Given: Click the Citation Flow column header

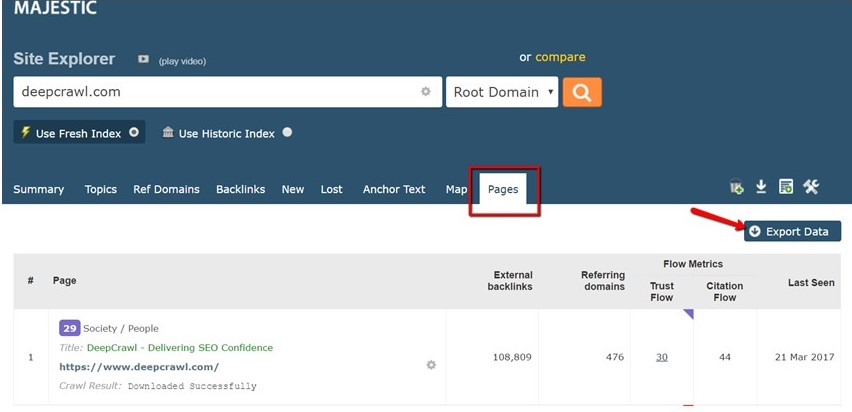Looking at the screenshot, I should click(x=725, y=291).
